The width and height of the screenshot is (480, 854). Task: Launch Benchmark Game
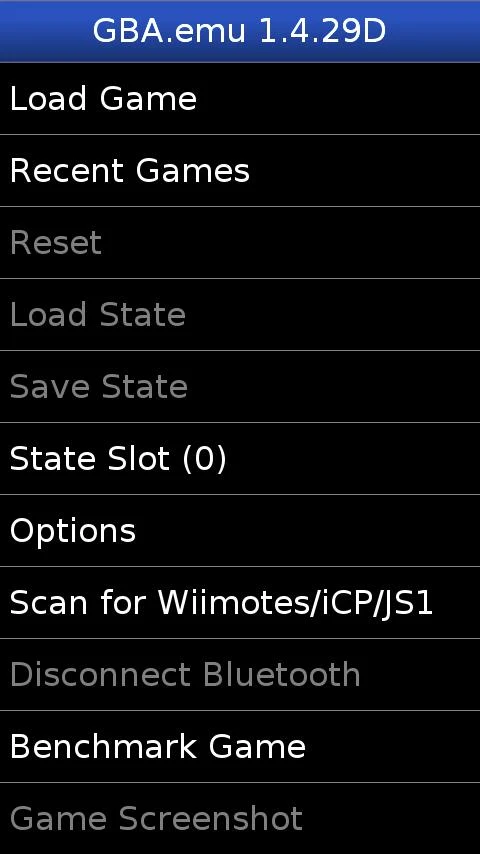240,746
